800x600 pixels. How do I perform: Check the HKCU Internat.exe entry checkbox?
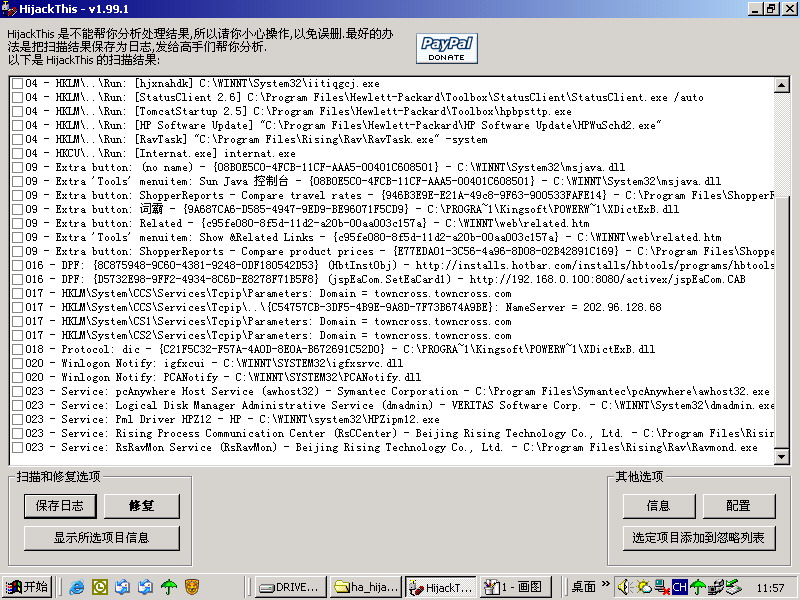[x=17, y=153]
